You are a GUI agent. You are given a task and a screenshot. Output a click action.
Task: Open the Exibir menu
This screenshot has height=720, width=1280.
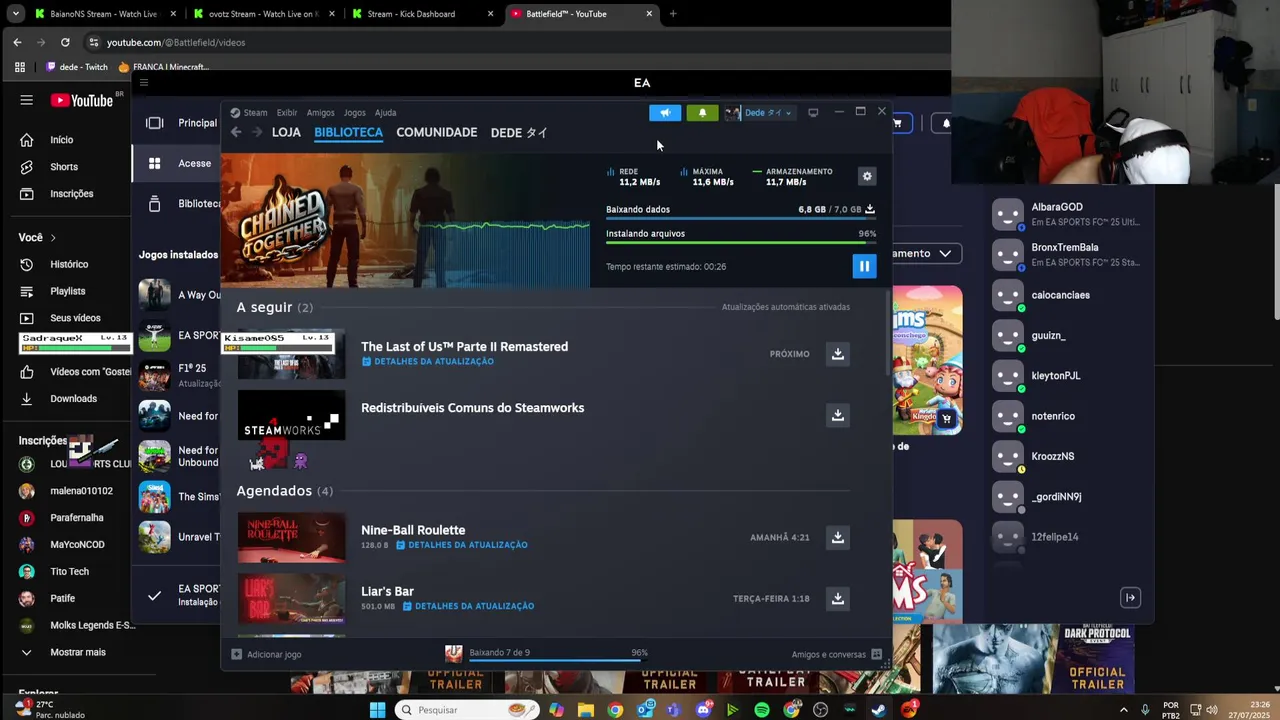pos(287,113)
